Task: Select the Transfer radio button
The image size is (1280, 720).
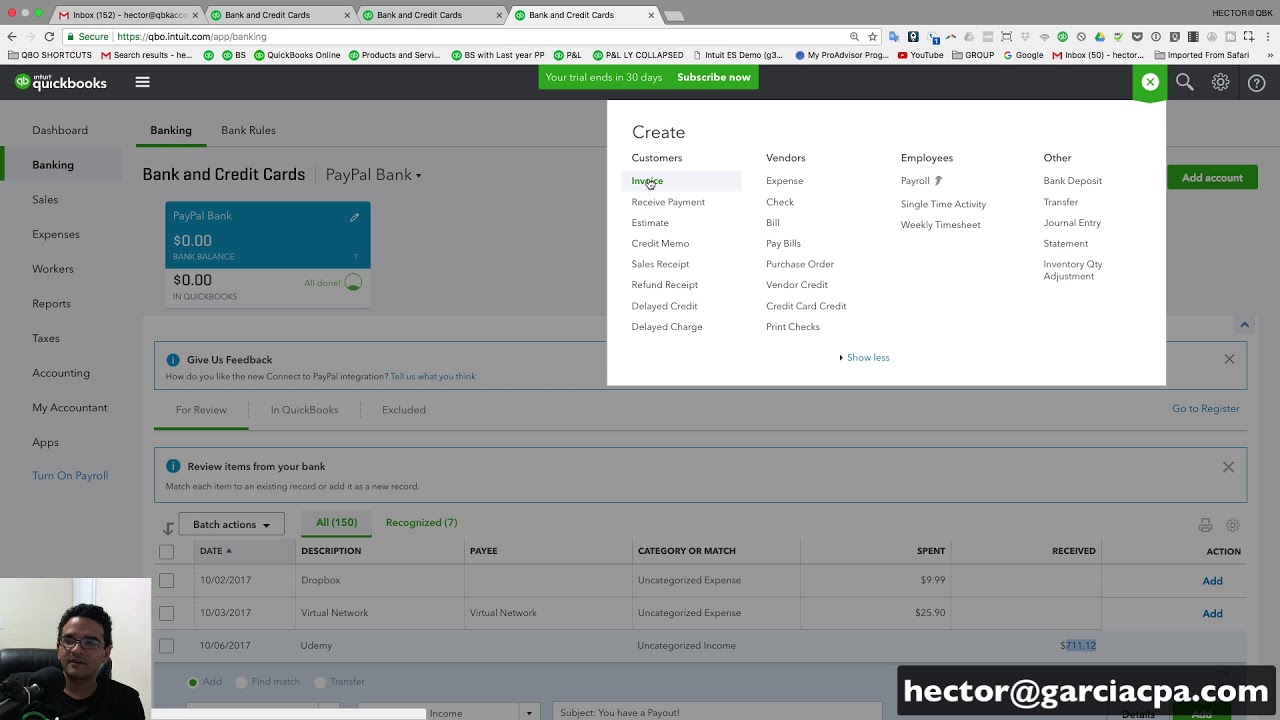Action: point(320,682)
